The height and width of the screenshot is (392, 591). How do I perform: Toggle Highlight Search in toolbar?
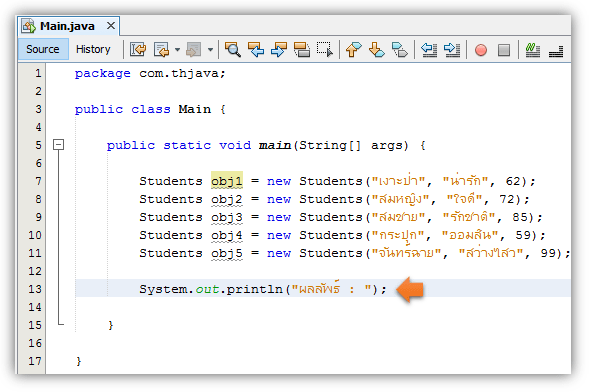pos(302,49)
